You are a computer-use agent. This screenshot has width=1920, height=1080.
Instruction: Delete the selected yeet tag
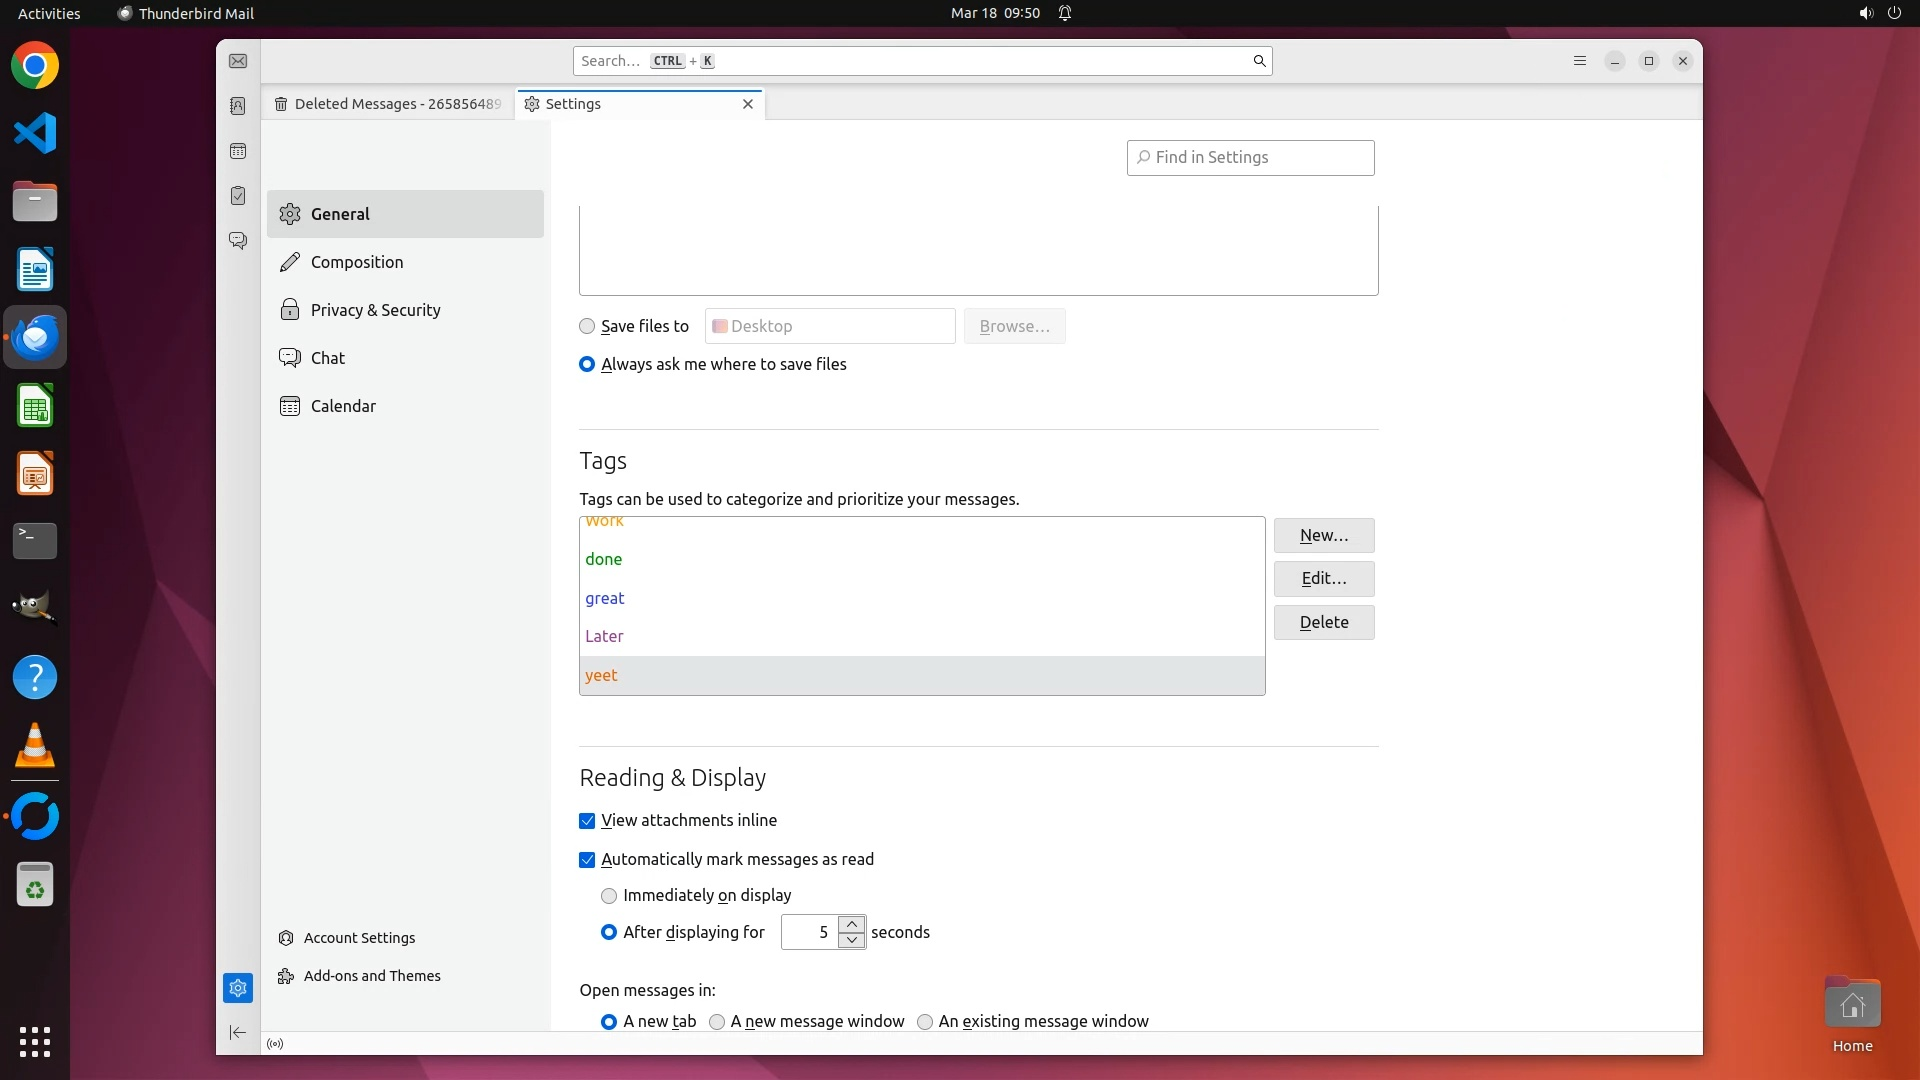(1323, 622)
